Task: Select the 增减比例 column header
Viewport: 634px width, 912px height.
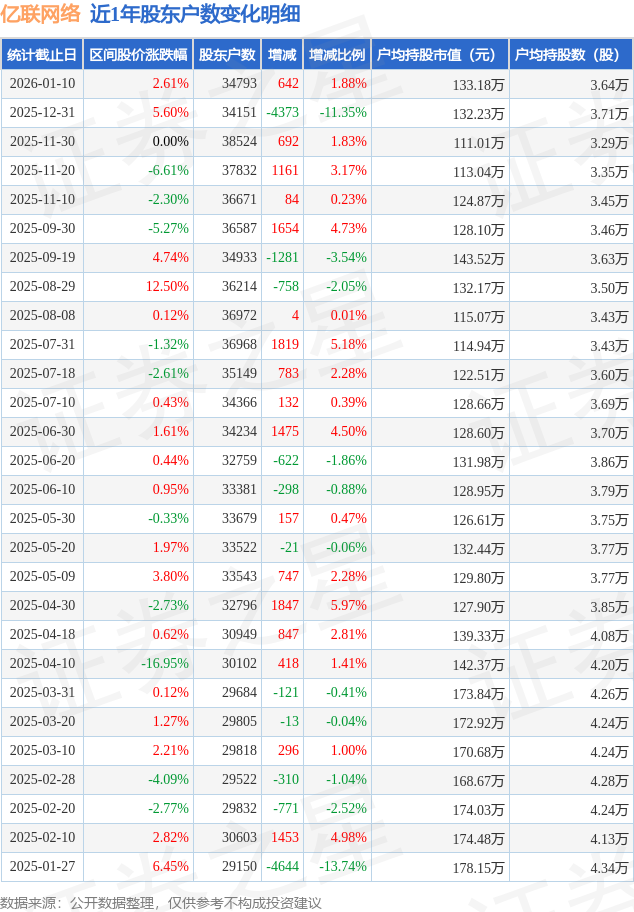Action: (x=337, y=55)
